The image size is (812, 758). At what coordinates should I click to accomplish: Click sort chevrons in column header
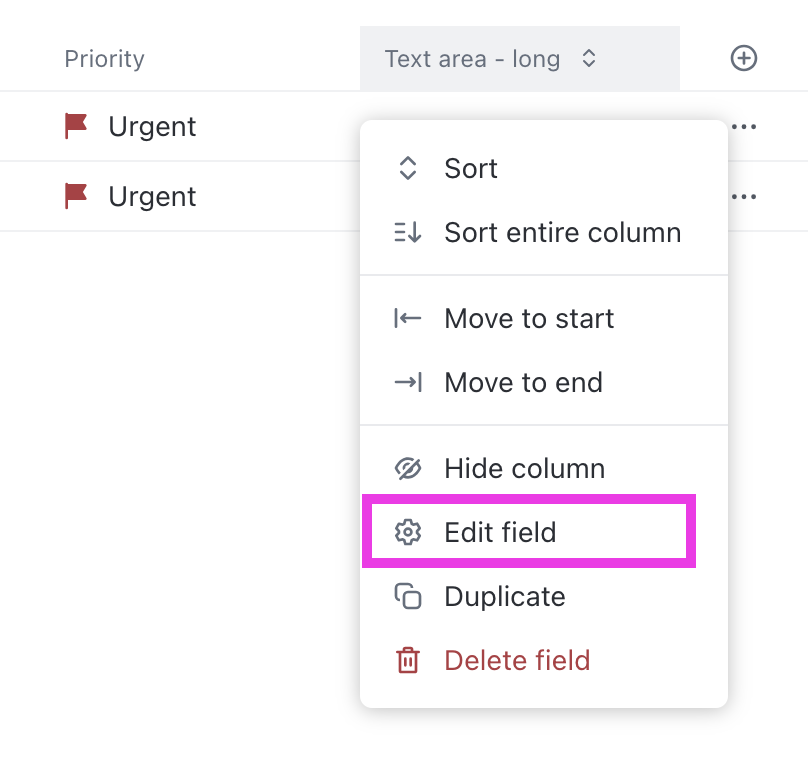589,59
